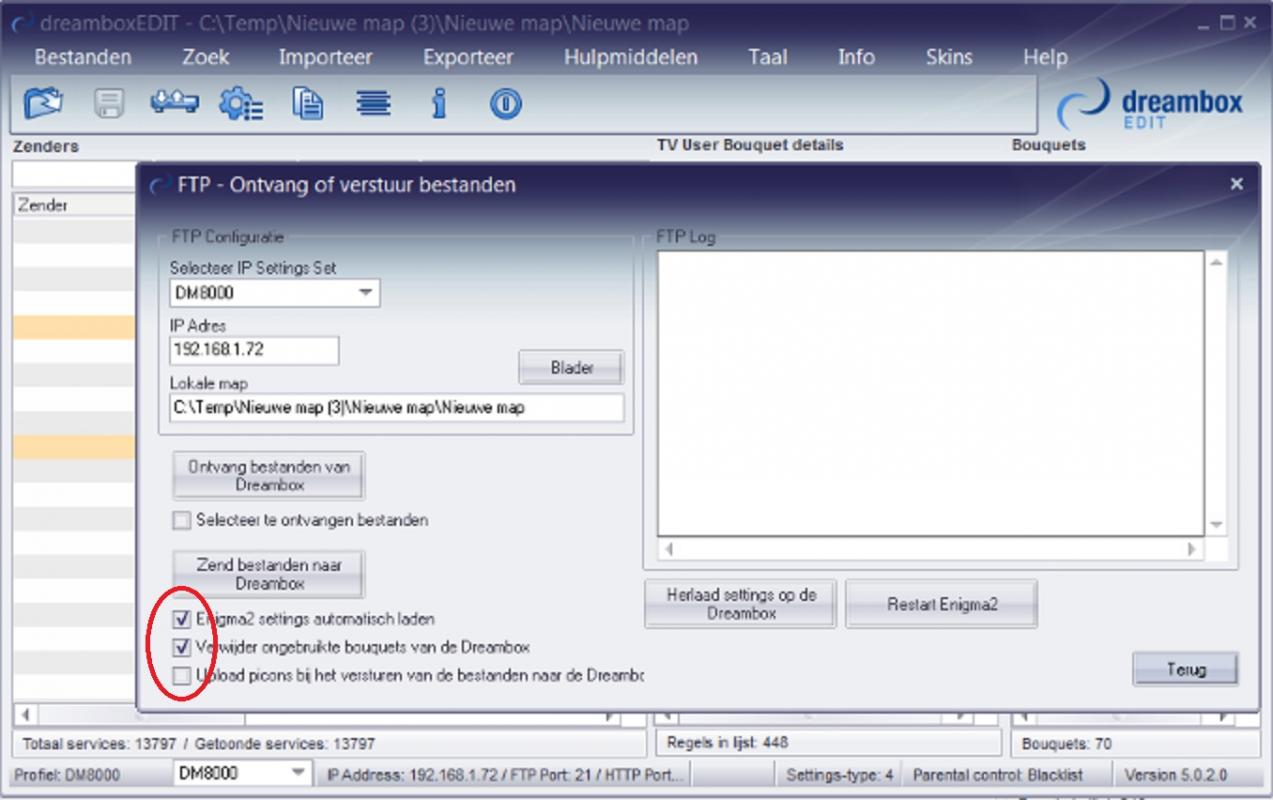Enable the 'Upload picons' checkbox

(x=181, y=675)
